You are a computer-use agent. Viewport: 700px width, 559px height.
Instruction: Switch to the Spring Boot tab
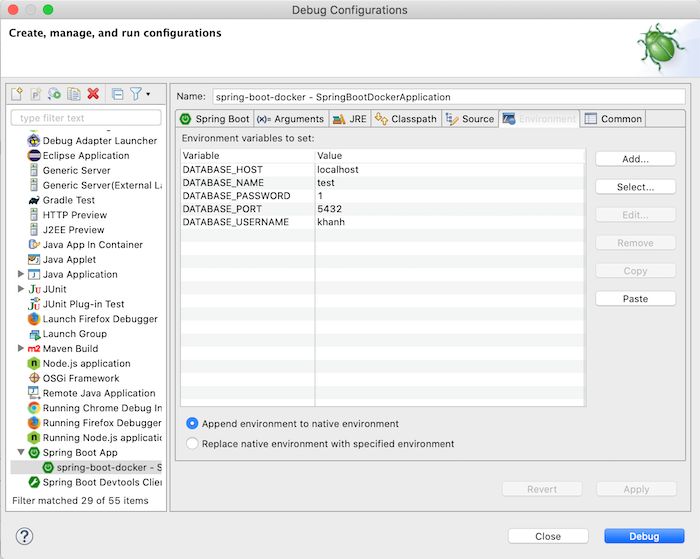215,119
